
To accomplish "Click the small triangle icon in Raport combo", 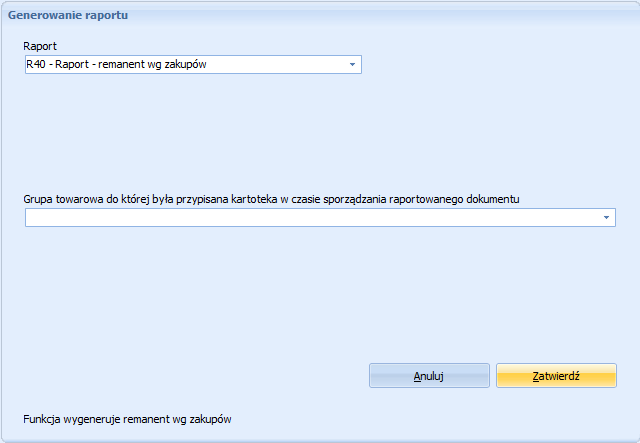I will pyautogui.click(x=352, y=65).
